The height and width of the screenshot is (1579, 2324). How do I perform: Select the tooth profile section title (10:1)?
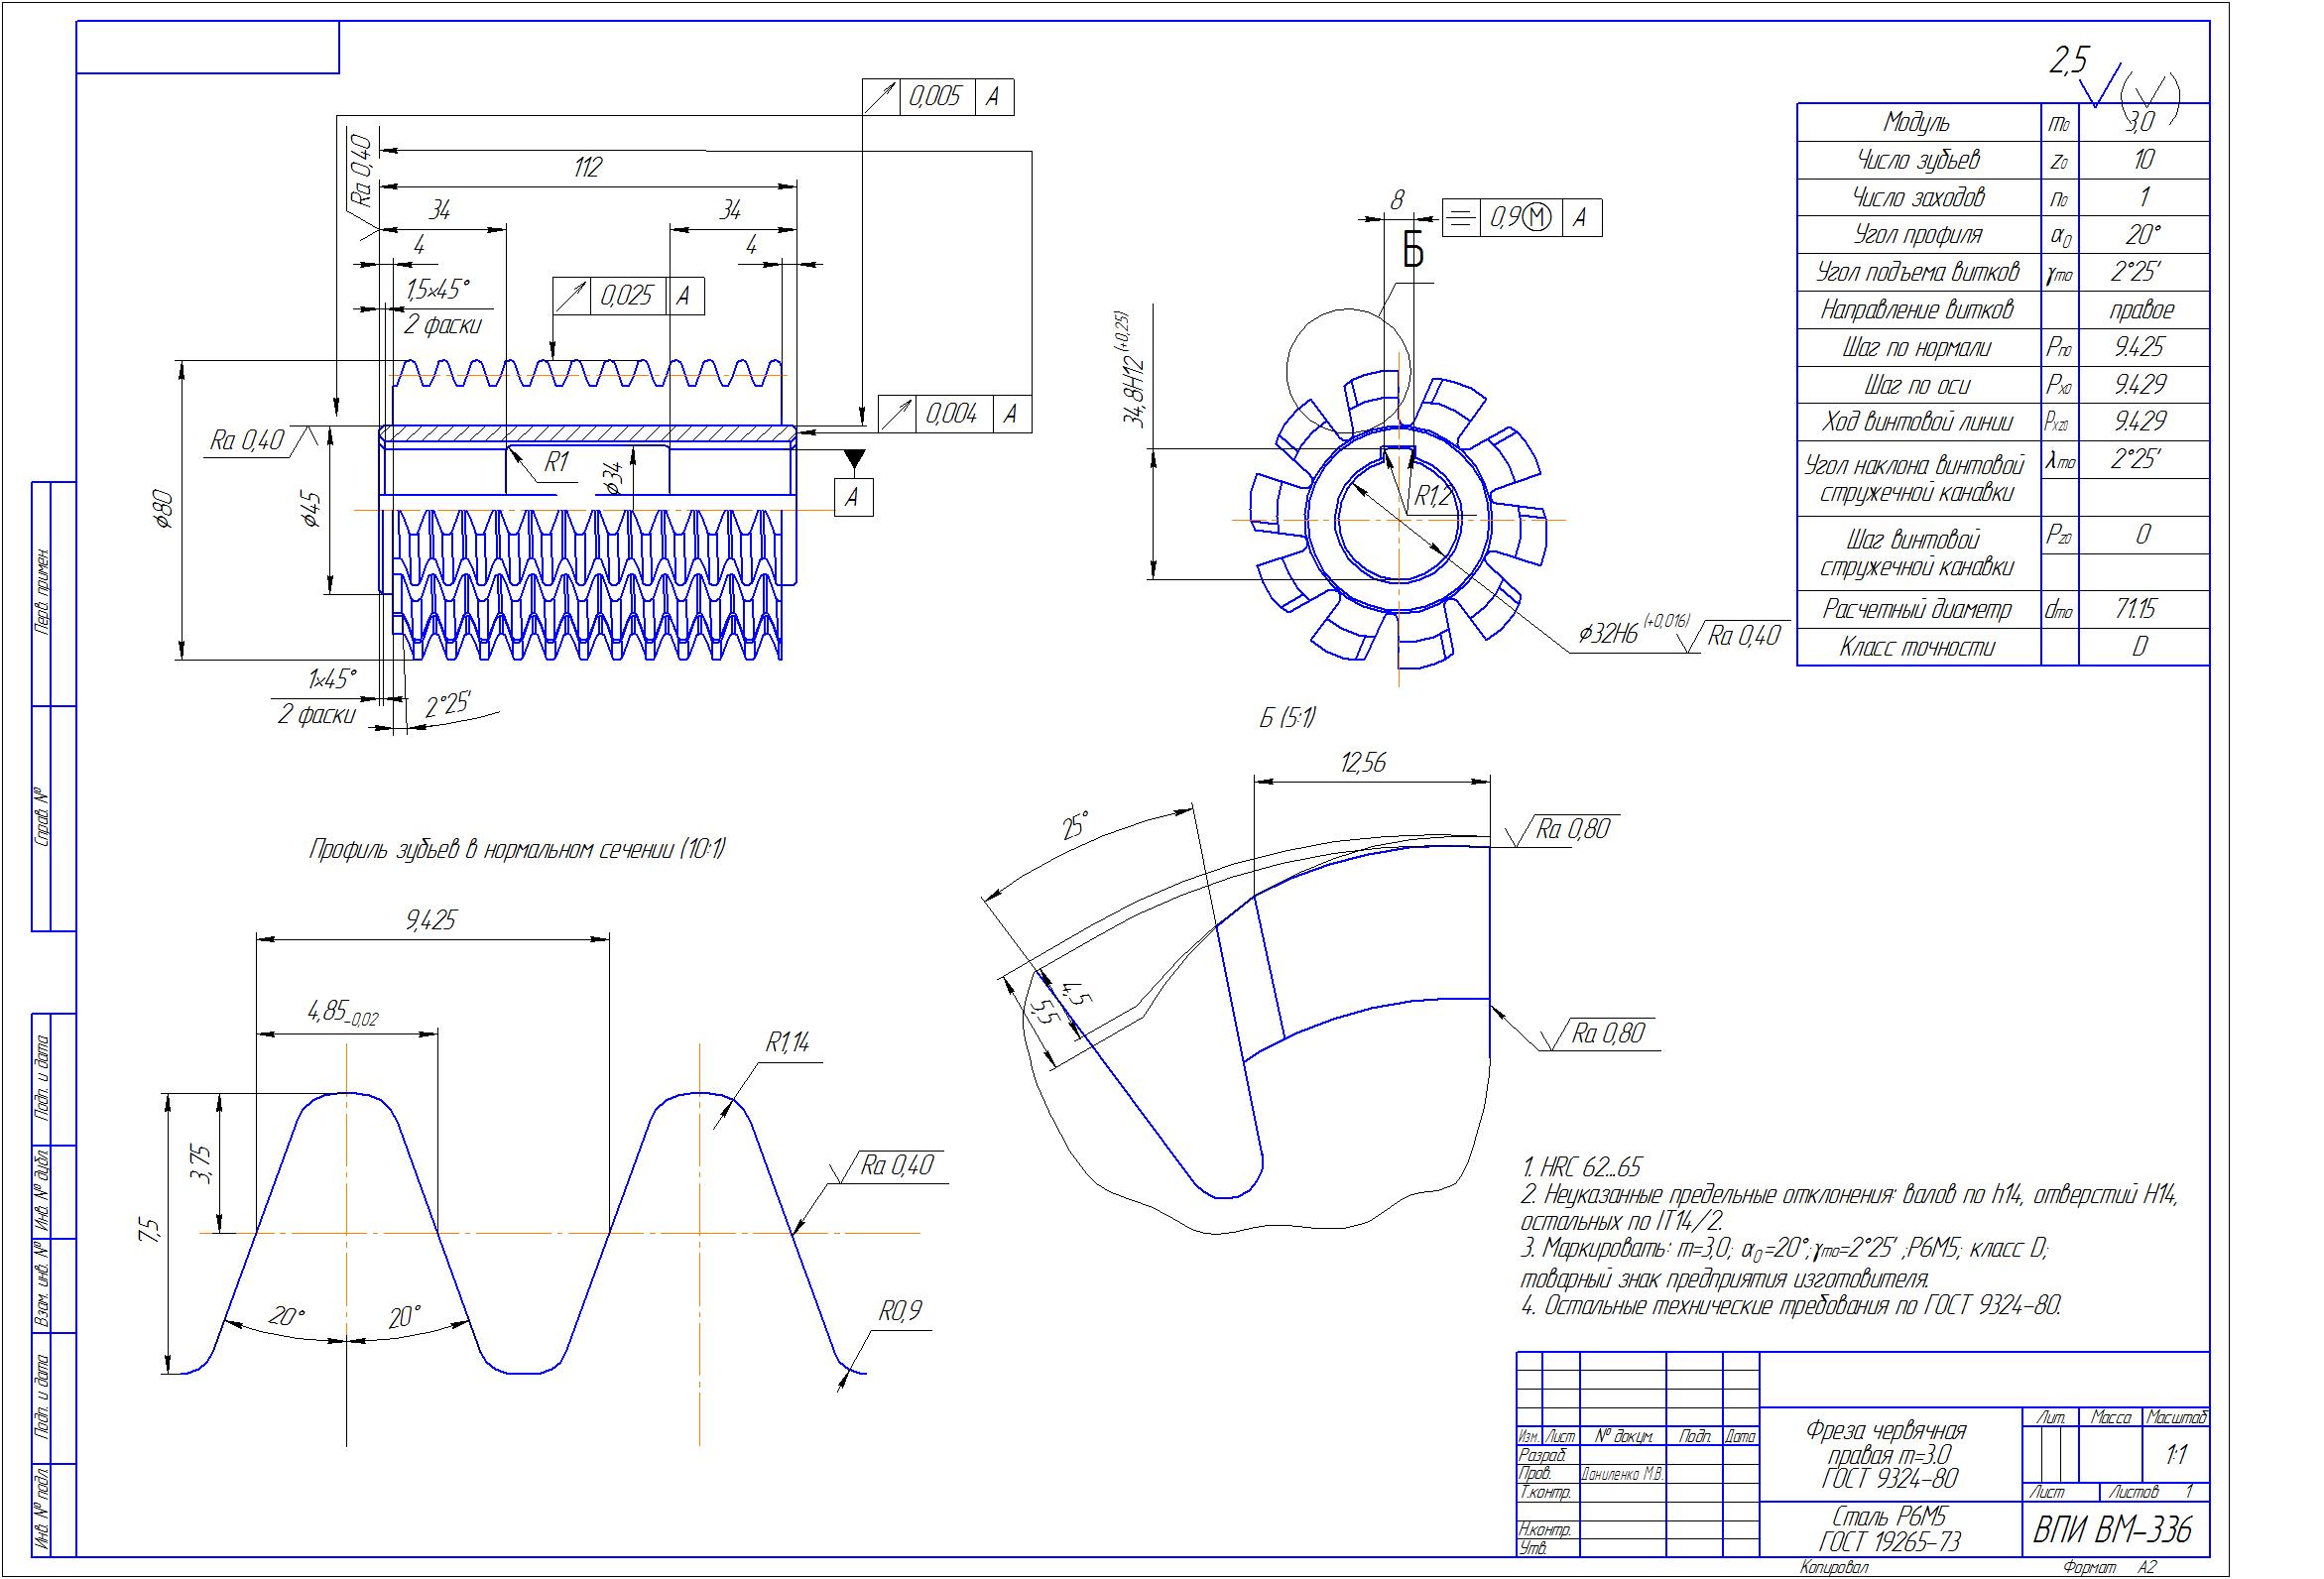tap(517, 850)
